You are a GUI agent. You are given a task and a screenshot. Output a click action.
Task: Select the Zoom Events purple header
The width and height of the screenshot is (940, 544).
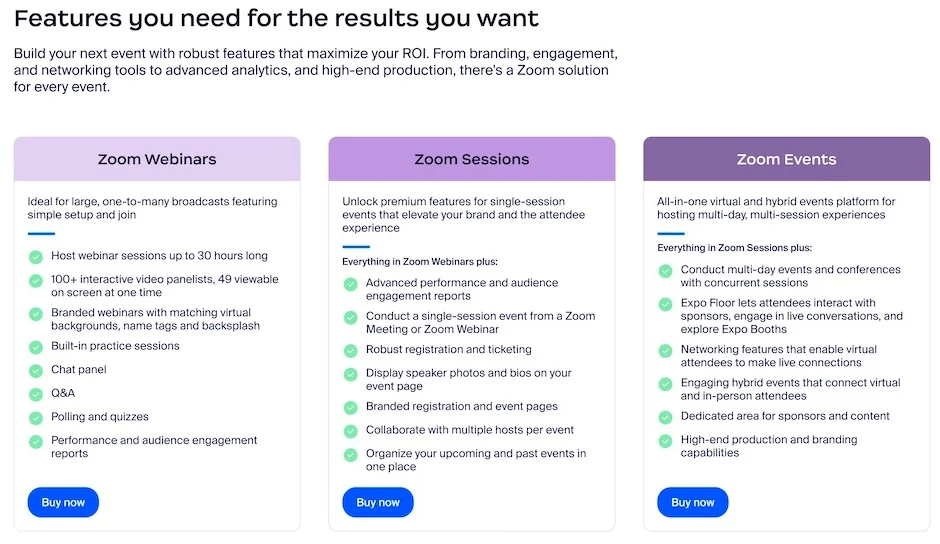pos(786,159)
